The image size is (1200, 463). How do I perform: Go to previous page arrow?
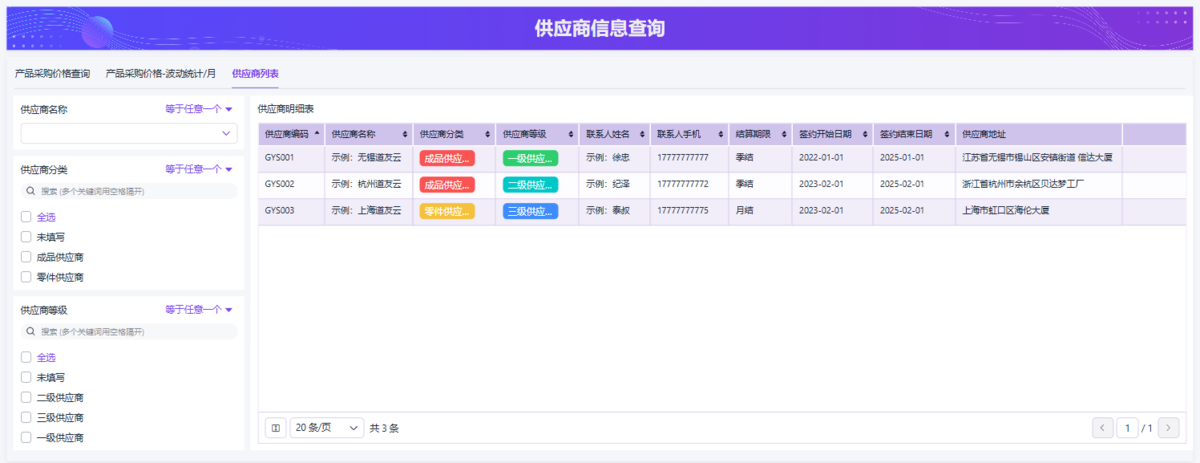pos(1103,428)
